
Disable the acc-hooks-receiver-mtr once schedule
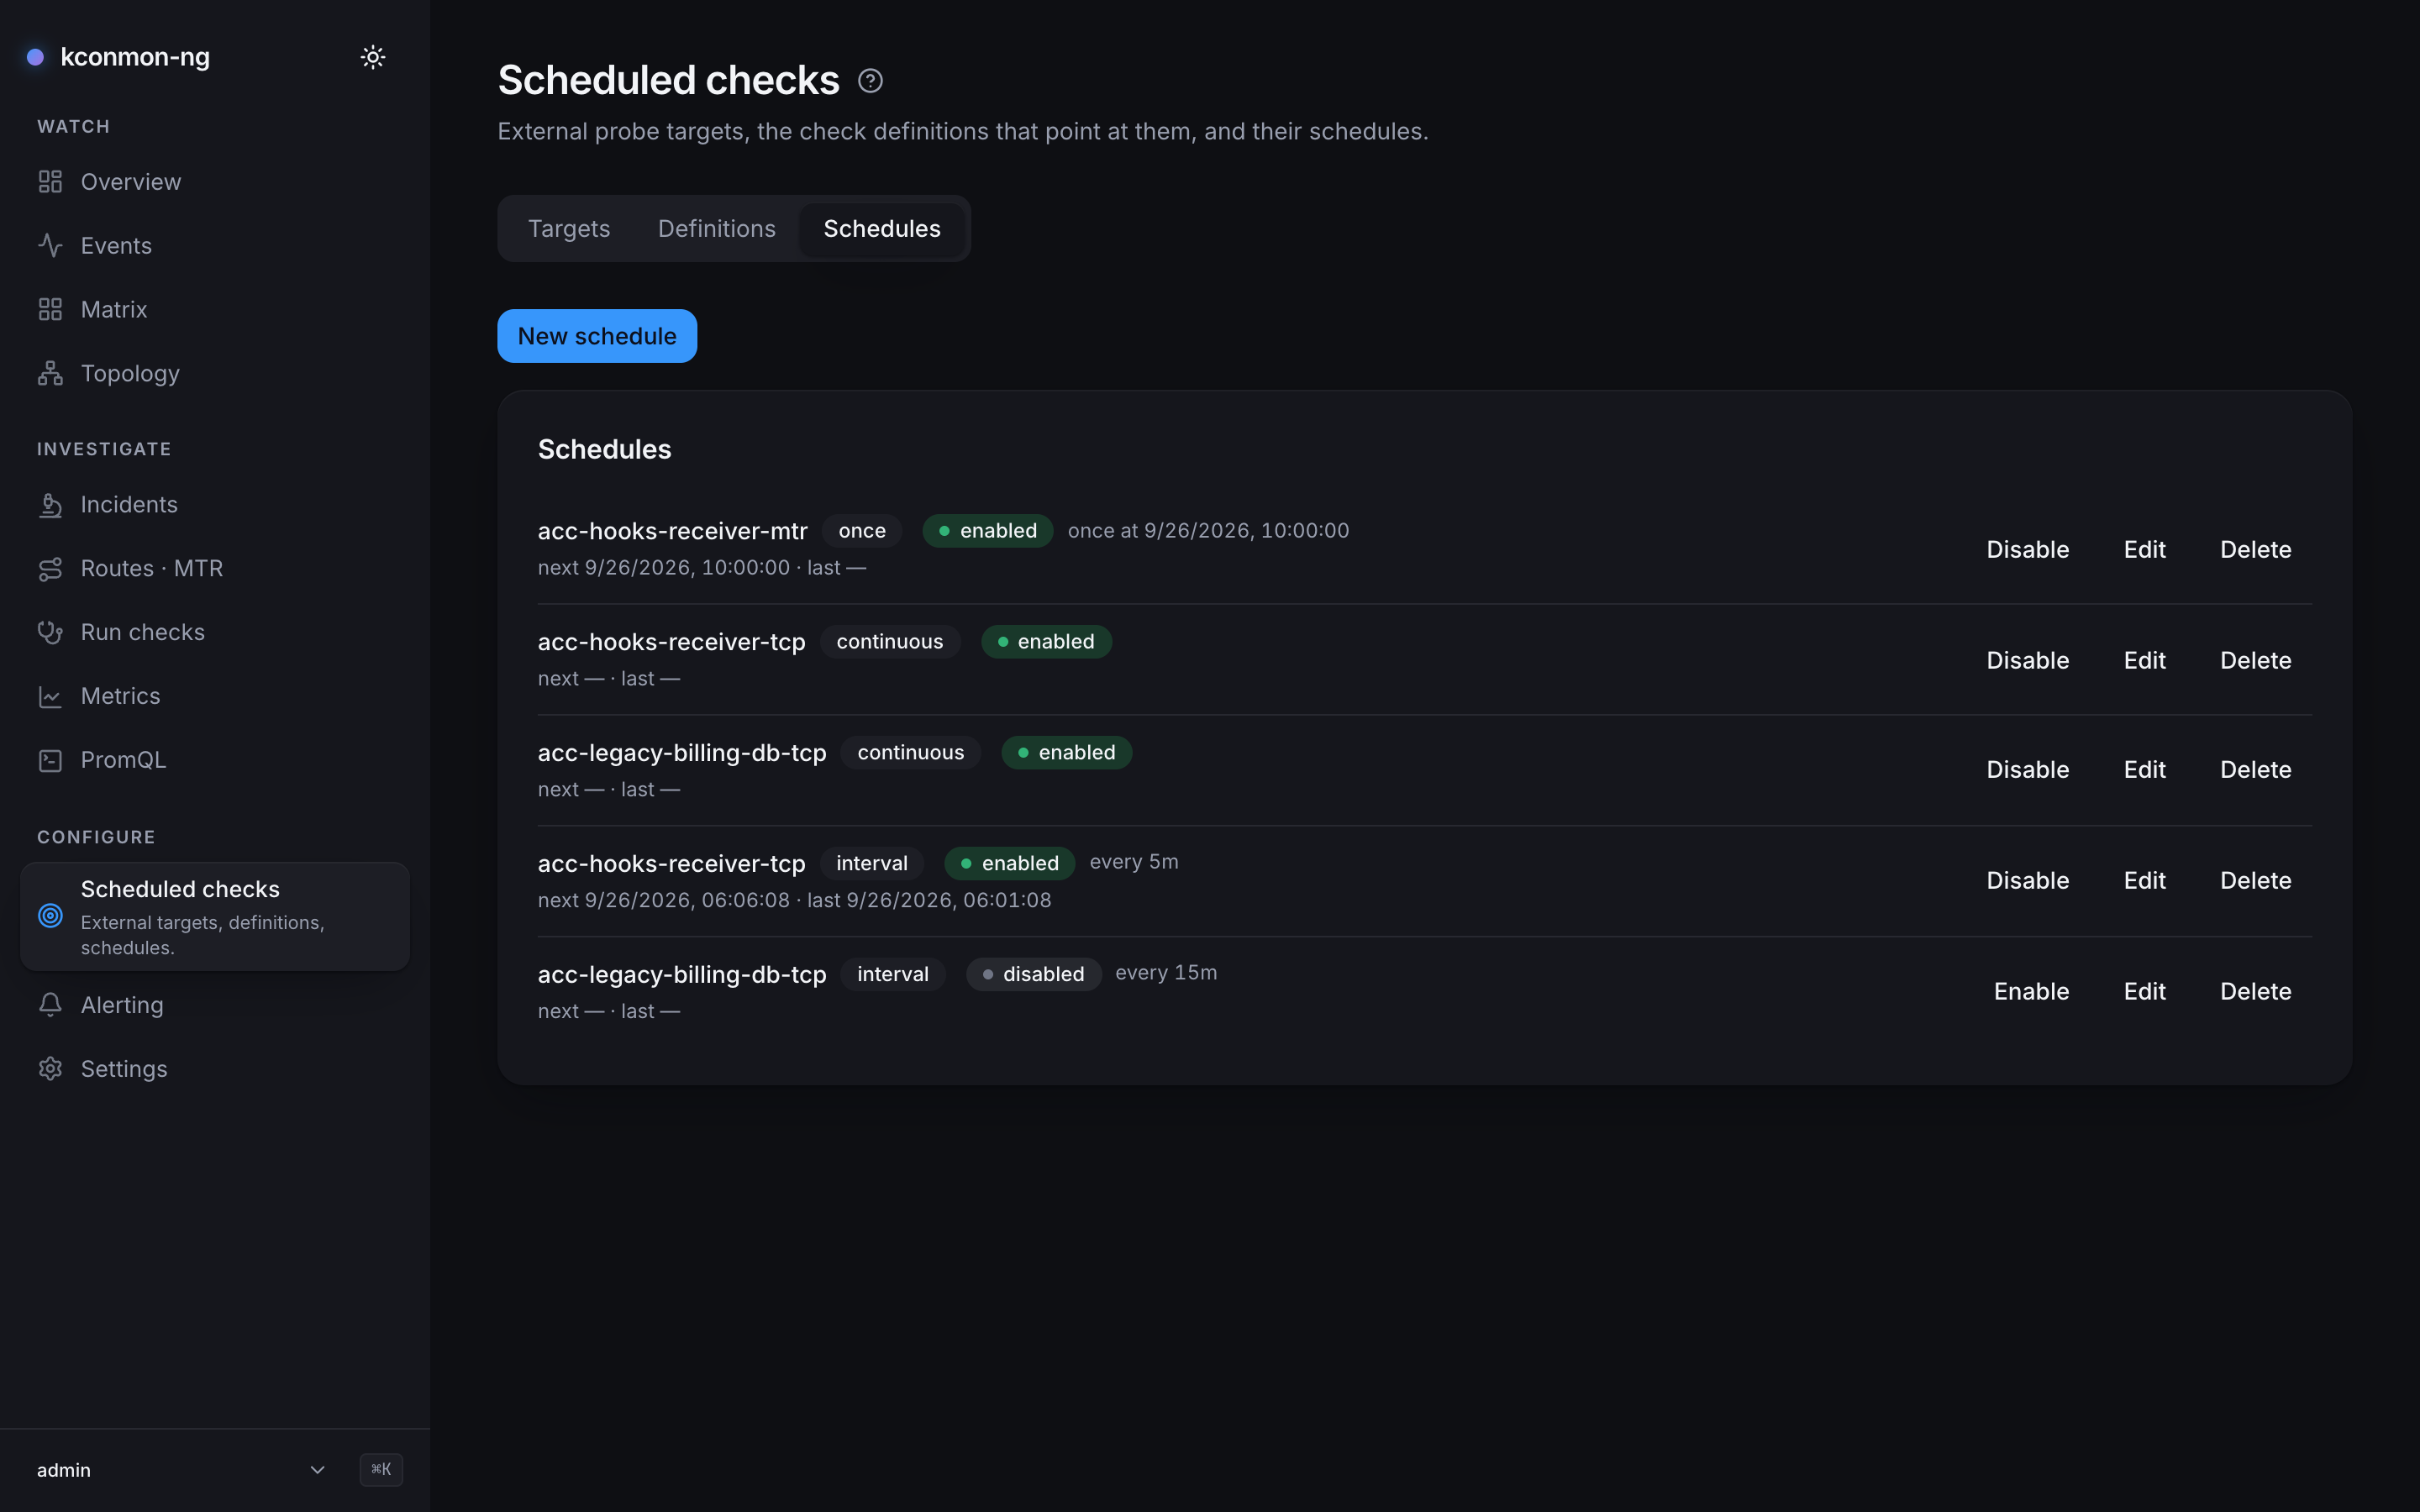click(2027, 549)
